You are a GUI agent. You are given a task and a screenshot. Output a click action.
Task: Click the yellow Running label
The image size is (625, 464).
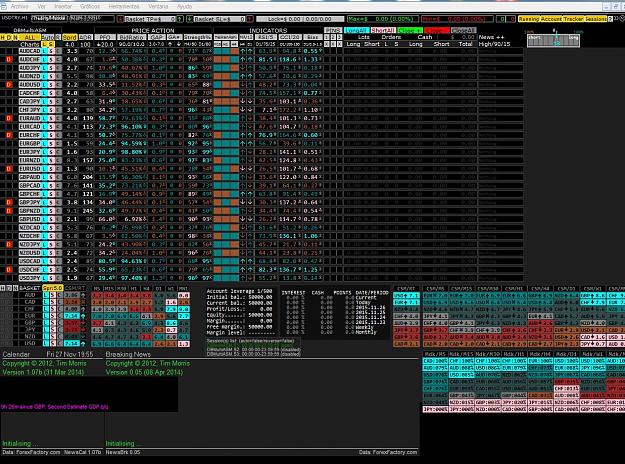(x=529, y=19)
